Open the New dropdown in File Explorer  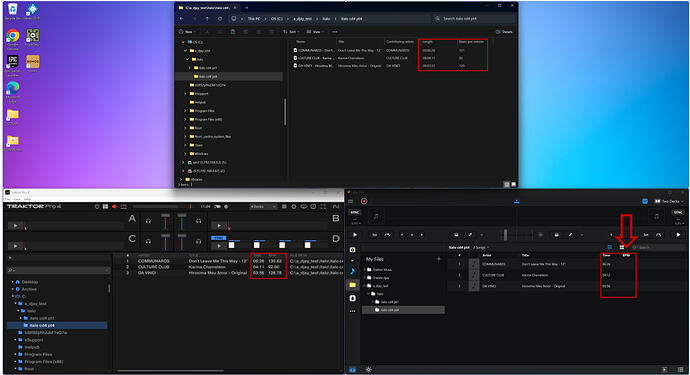187,32
